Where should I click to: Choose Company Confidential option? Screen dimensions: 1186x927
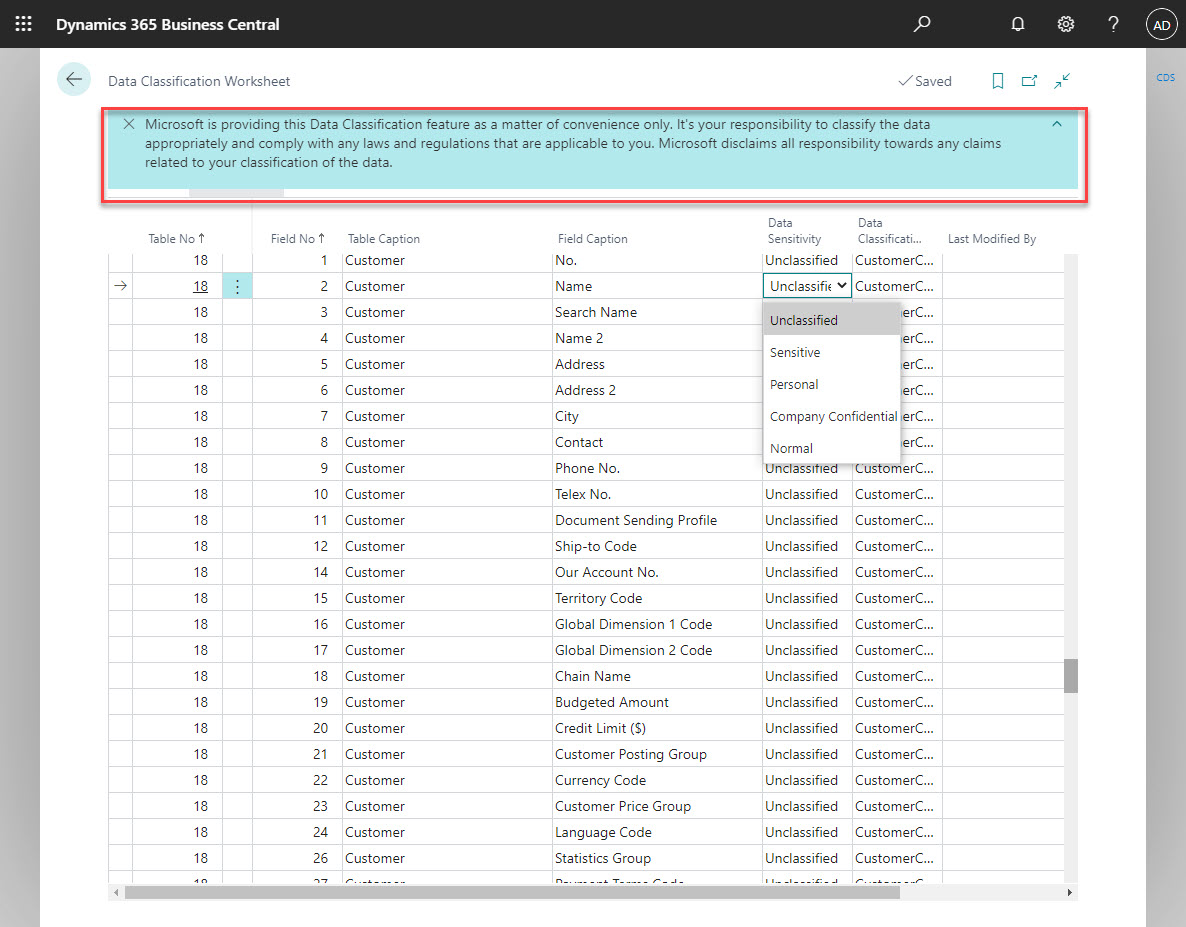click(x=832, y=417)
